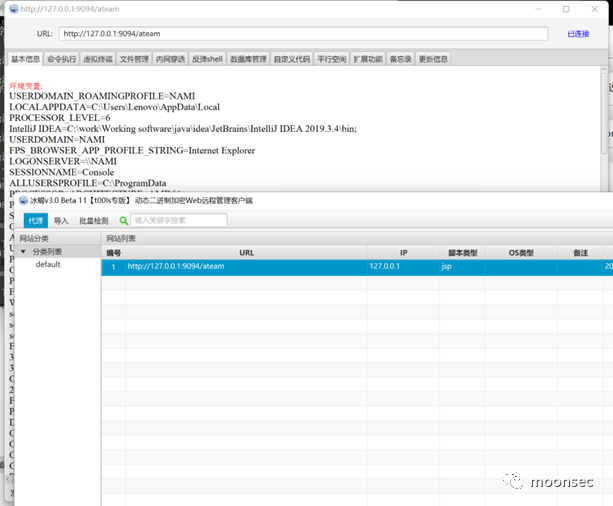The image size is (613, 506).
Task: Minimize the shell connection window
Action: pos(538,9)
